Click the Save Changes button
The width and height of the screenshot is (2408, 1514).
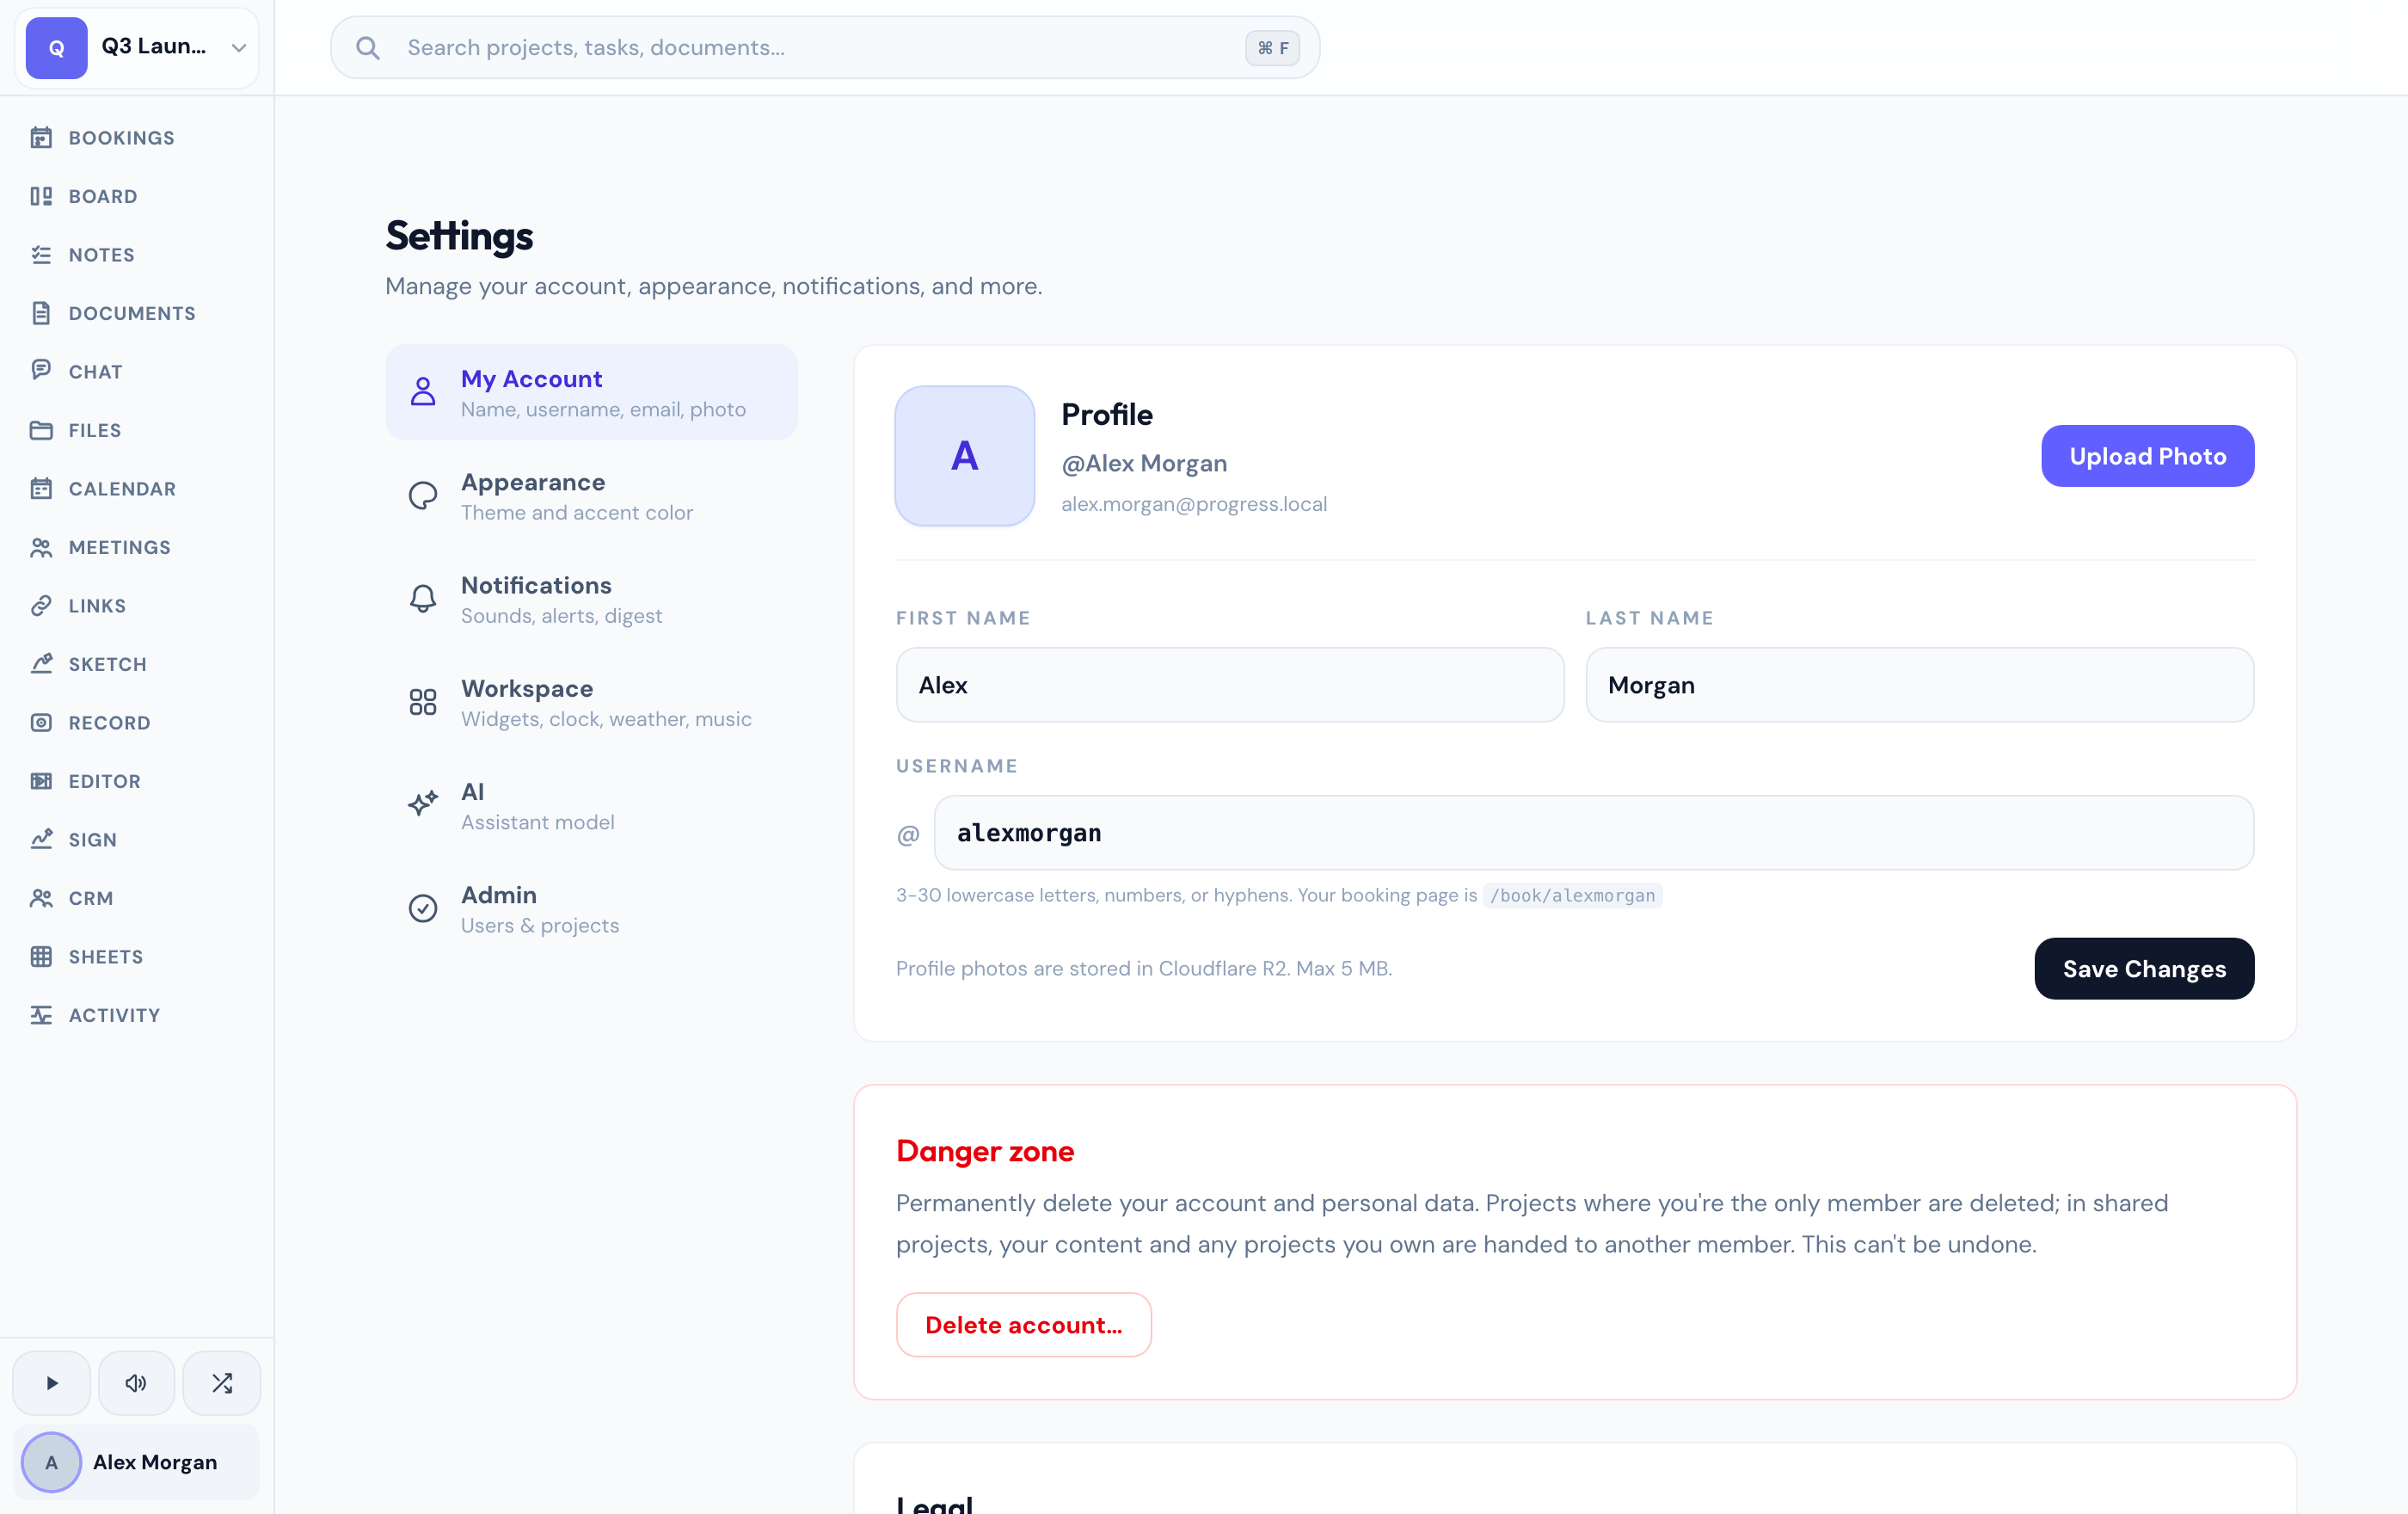pyautogui.click(x=2144, y=968)
